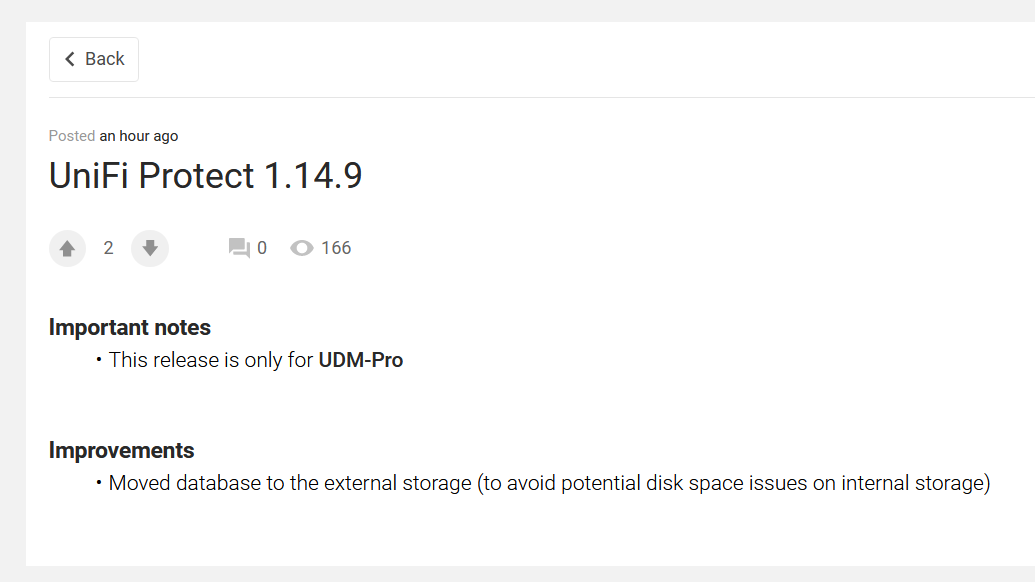
Task: Select the 'Improvements' heading
Action: 121,450
